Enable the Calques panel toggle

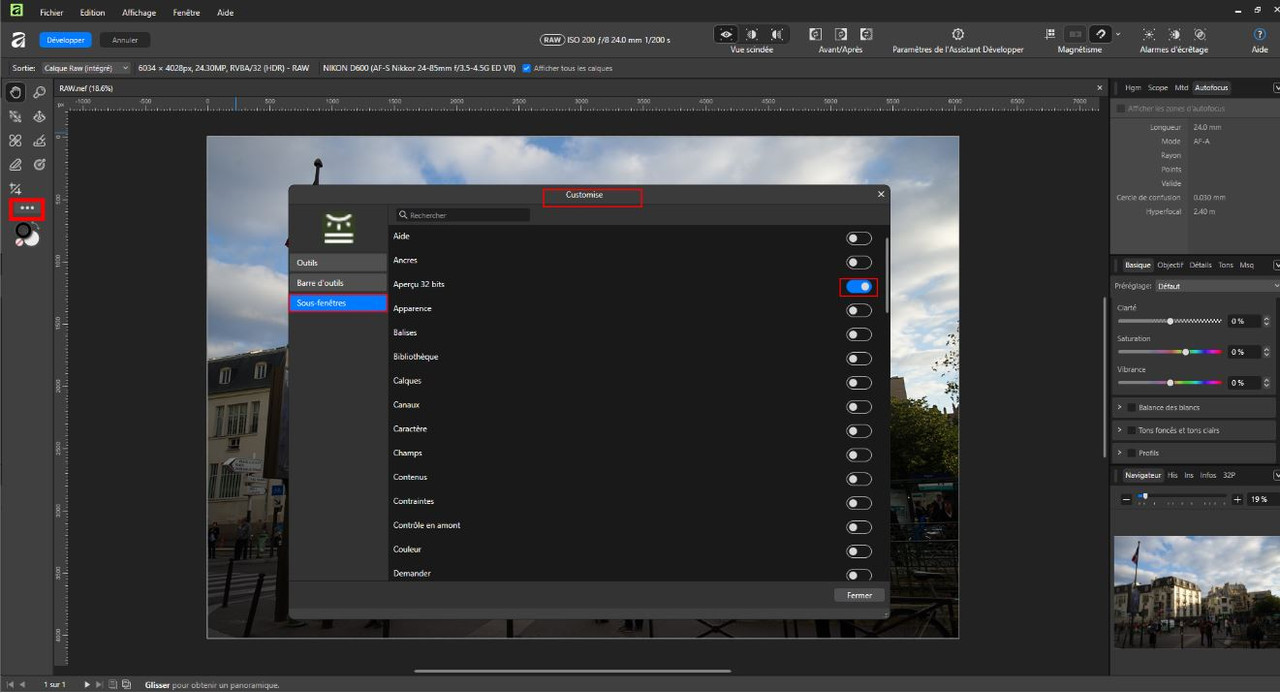coord(859,382)
